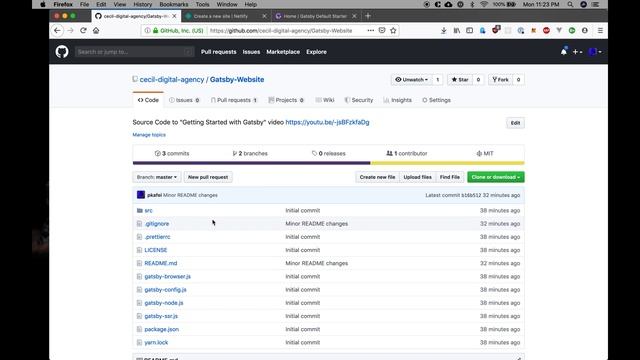Click Create new file button
The width and height of the screenshot is (640, 360).
(x=377, y=177)
